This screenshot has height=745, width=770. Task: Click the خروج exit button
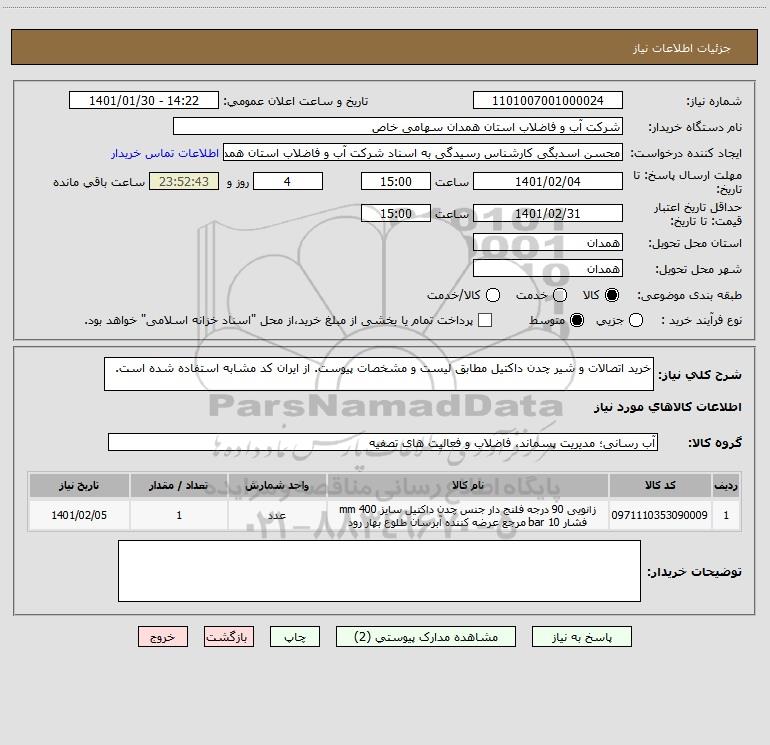[163, 636]
